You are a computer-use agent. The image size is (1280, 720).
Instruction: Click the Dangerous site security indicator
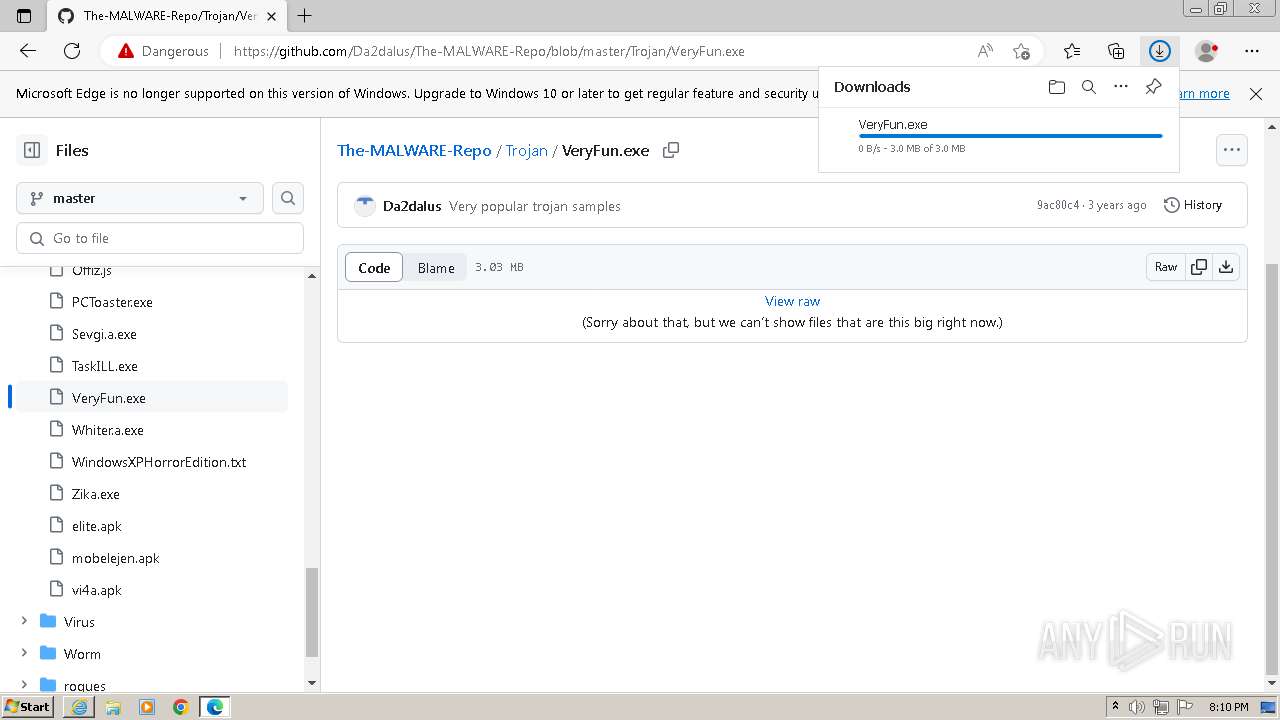pos(164,51)
